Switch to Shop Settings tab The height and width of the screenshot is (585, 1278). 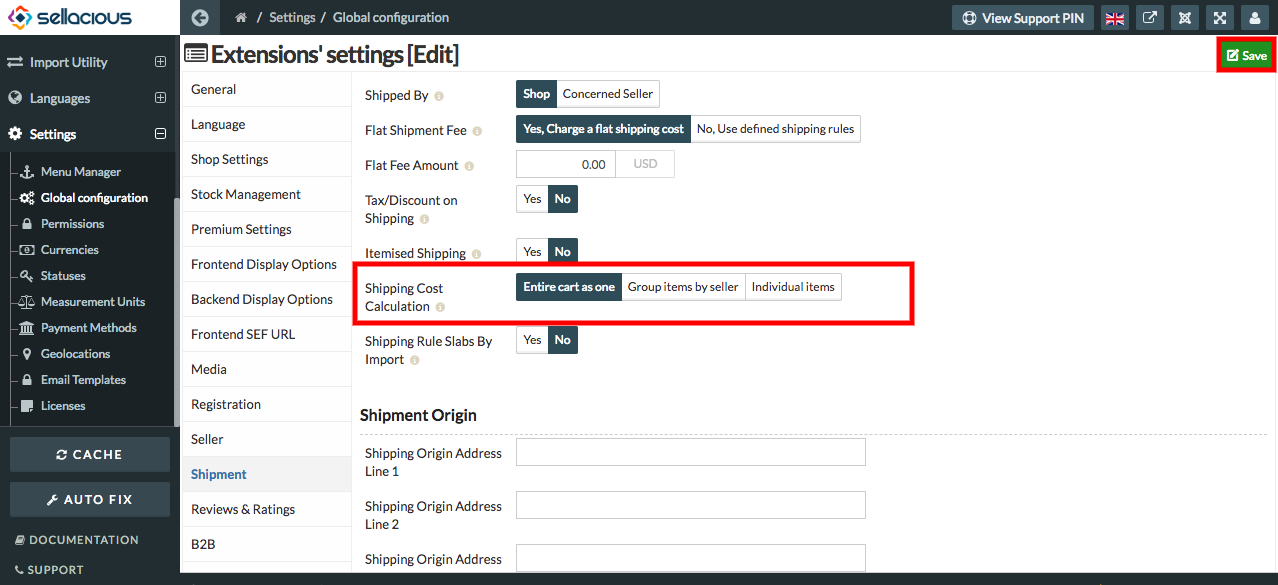[x=266, y=159]
